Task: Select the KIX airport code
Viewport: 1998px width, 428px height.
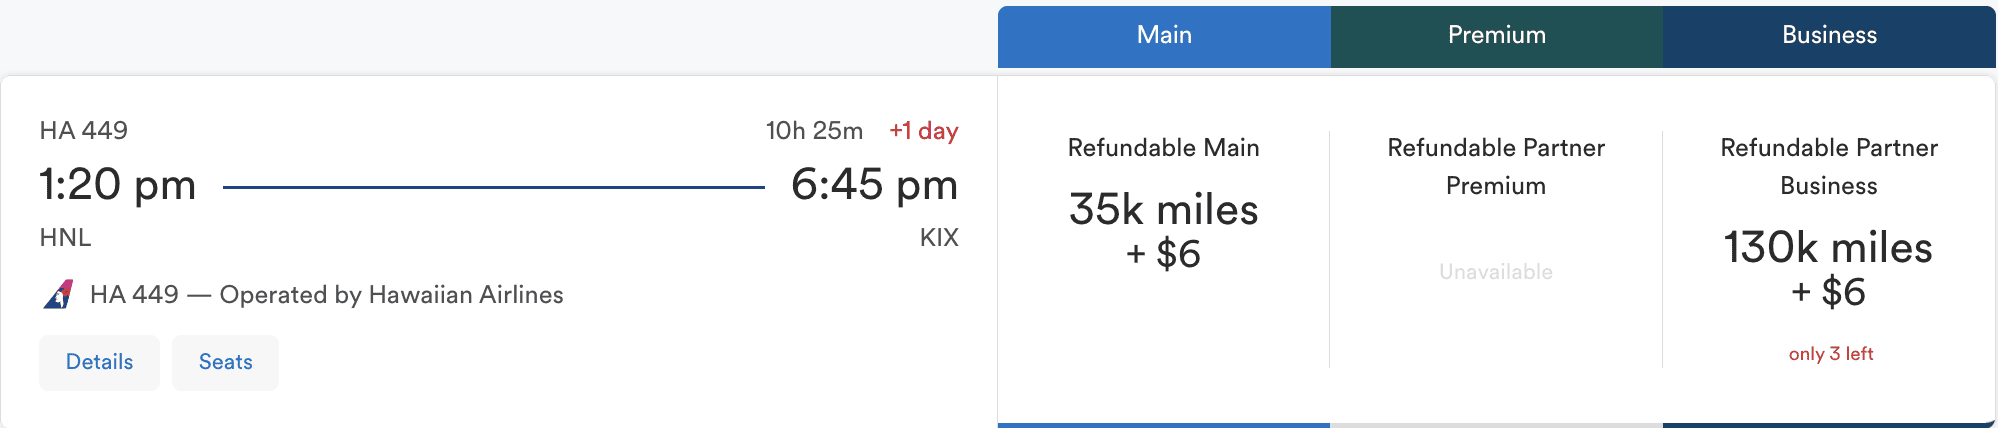Action: pos(939,238)
